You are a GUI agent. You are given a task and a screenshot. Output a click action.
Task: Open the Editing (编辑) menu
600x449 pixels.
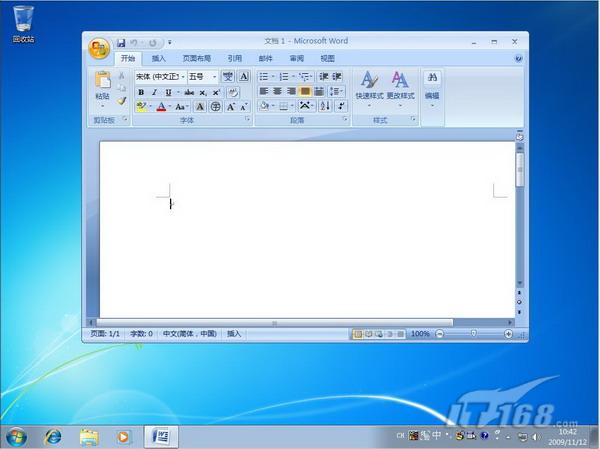[432, 89]
